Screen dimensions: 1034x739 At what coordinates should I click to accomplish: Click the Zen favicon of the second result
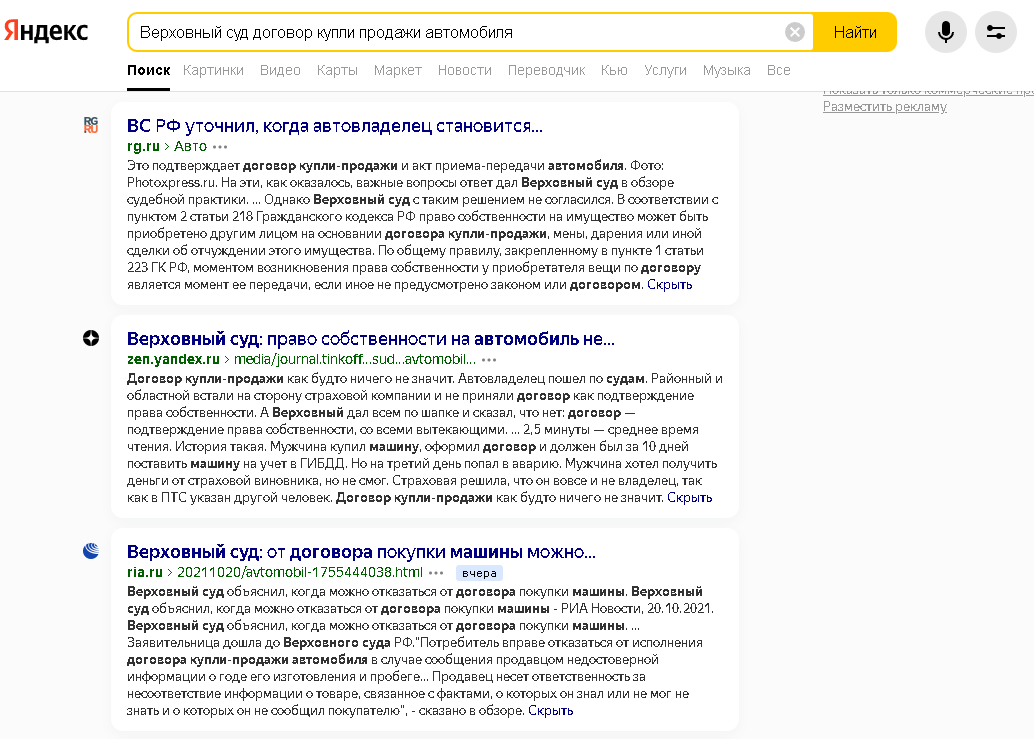coord(91,338)
